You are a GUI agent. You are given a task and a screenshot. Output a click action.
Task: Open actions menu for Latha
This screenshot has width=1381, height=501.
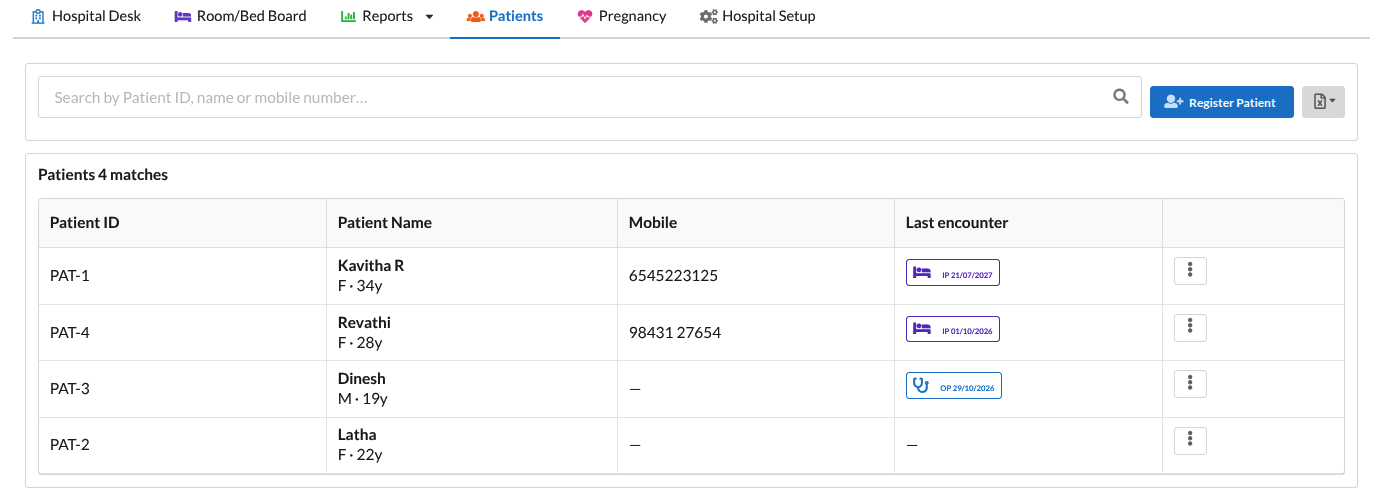pos(1190,440)
